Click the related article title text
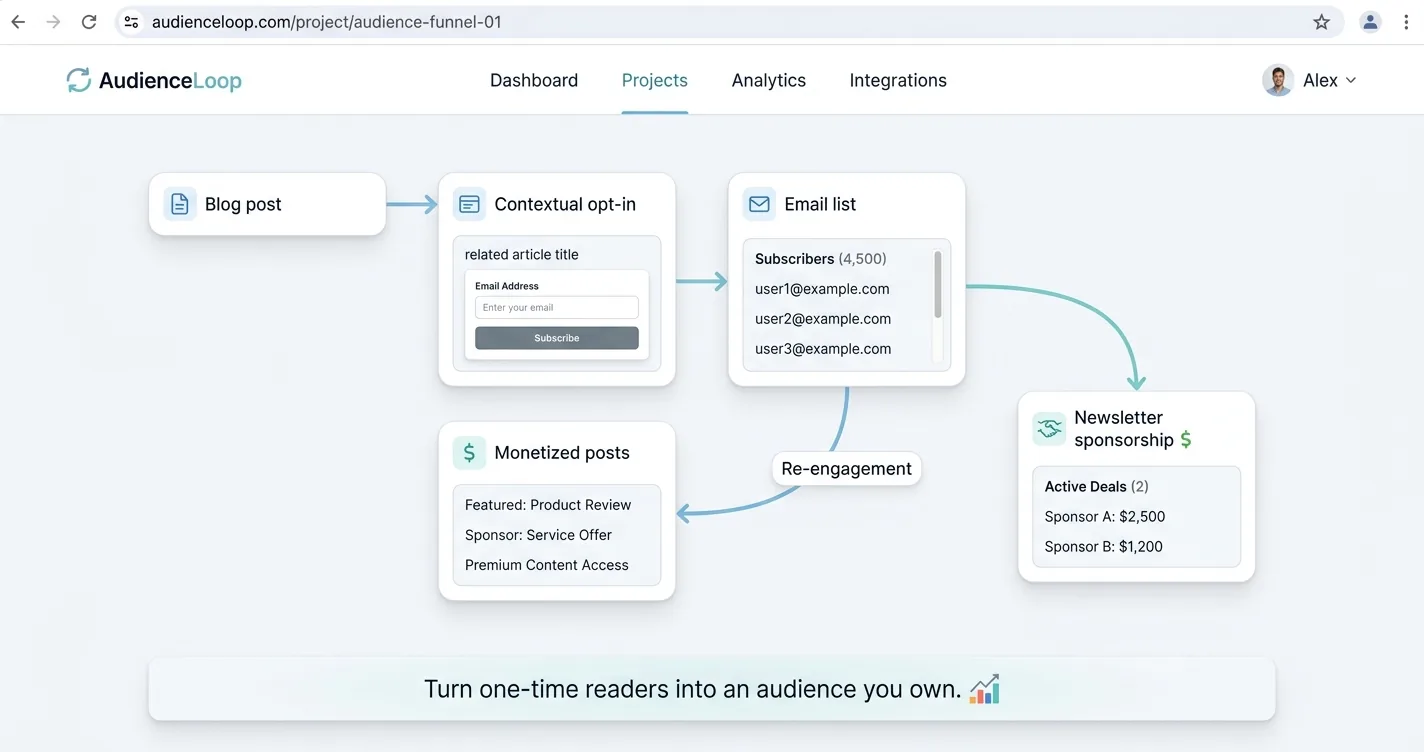Image resolution: width=1424 pixels, height=752 pixels. click(x=522, y=255)
